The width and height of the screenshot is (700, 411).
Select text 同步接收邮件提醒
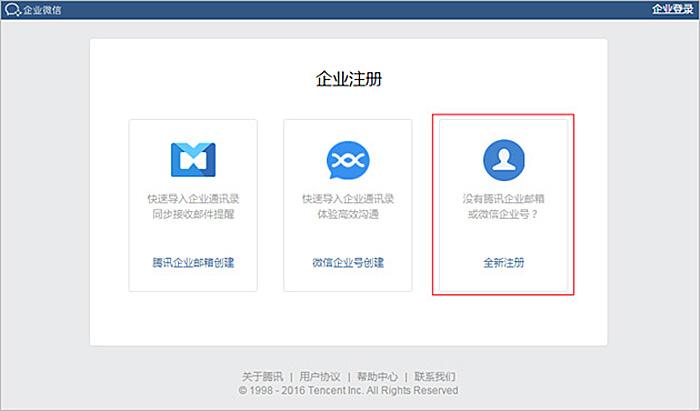click(193, 214)
